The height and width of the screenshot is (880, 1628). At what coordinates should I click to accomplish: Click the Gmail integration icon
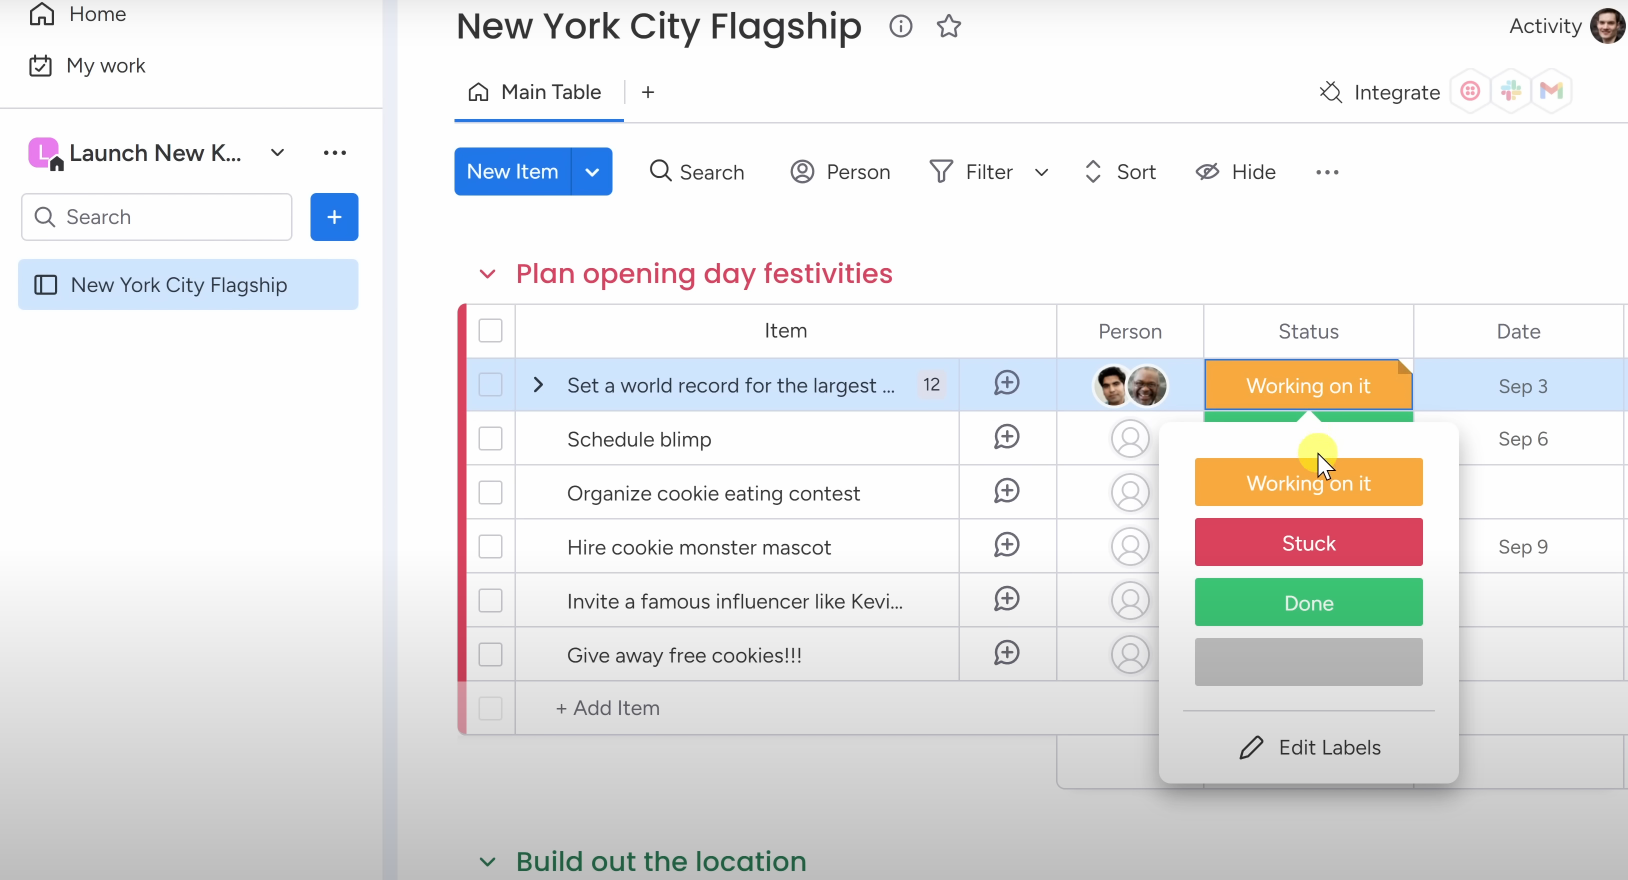(x=1551, y=91)
